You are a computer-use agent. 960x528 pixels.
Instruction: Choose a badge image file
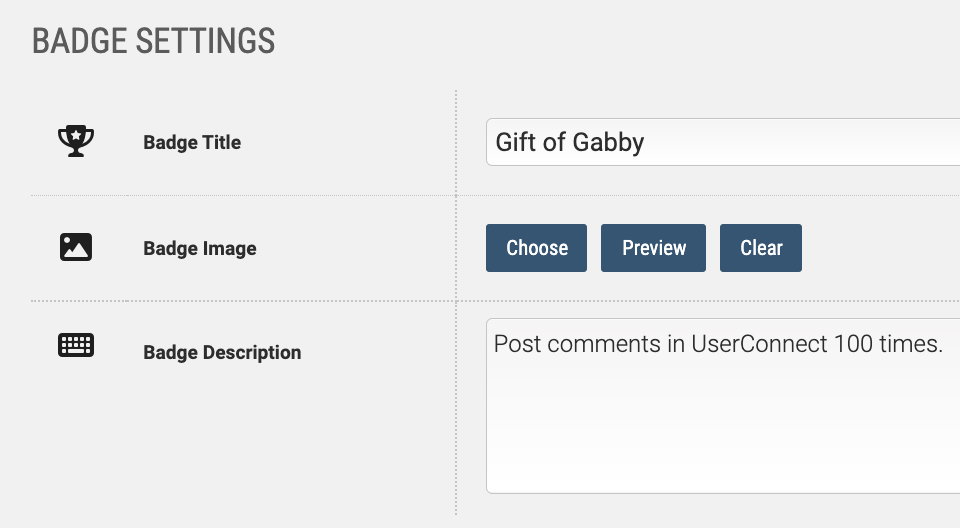coord(536,248)
